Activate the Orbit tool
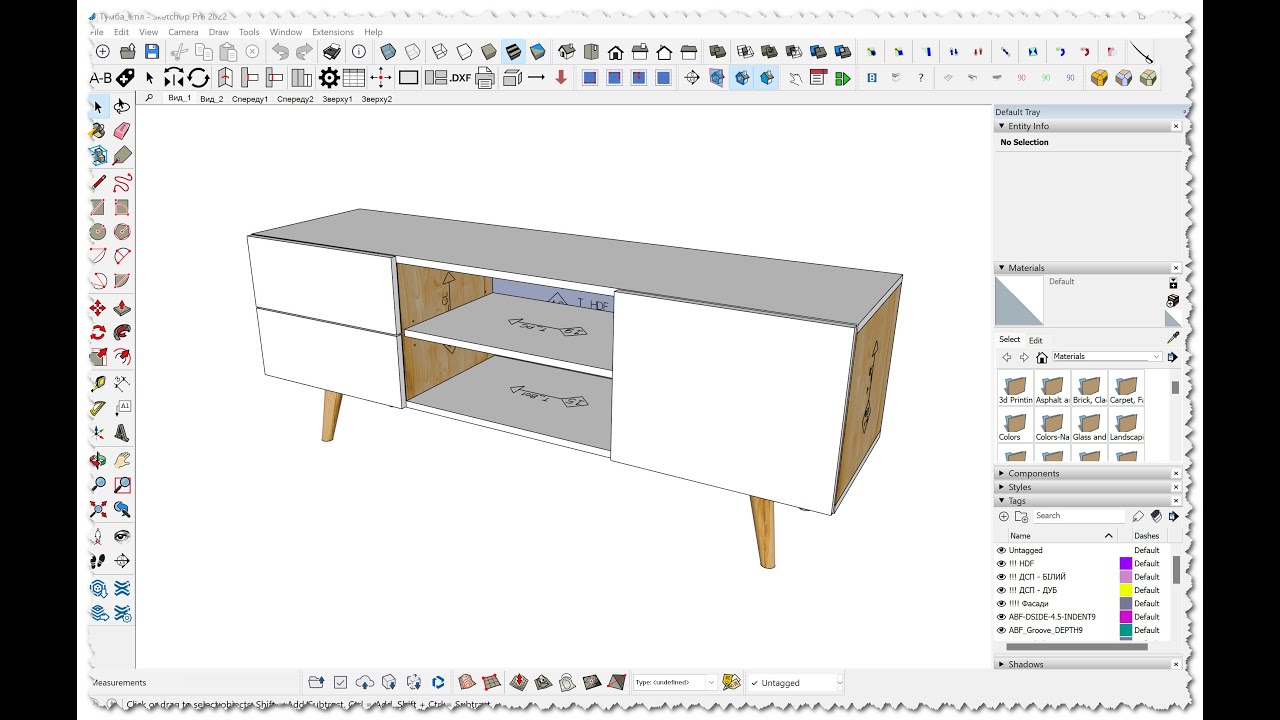 pos(98,460)
